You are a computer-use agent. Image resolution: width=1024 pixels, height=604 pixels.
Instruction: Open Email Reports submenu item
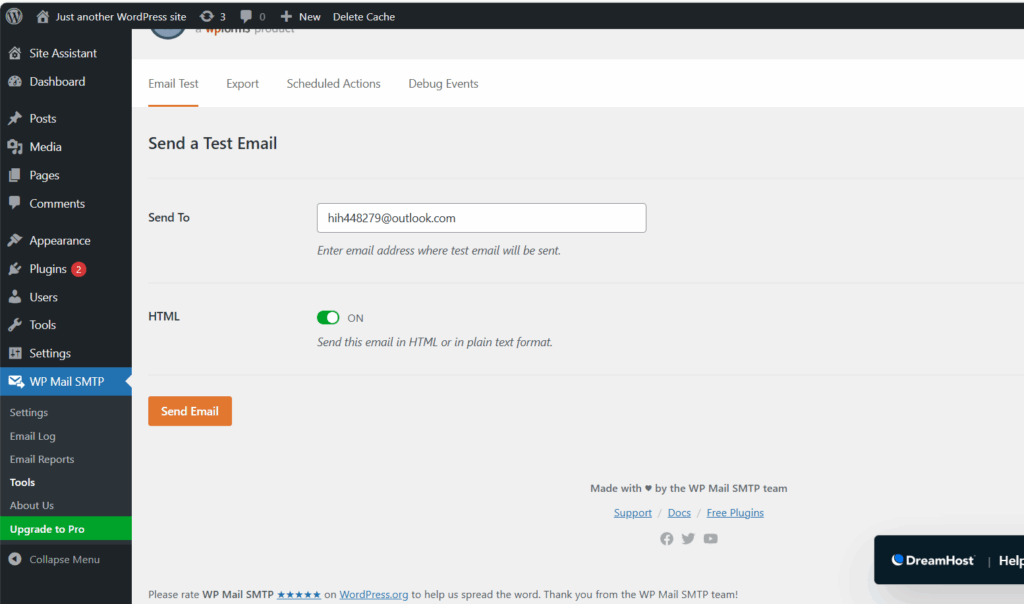coord(42,459)
